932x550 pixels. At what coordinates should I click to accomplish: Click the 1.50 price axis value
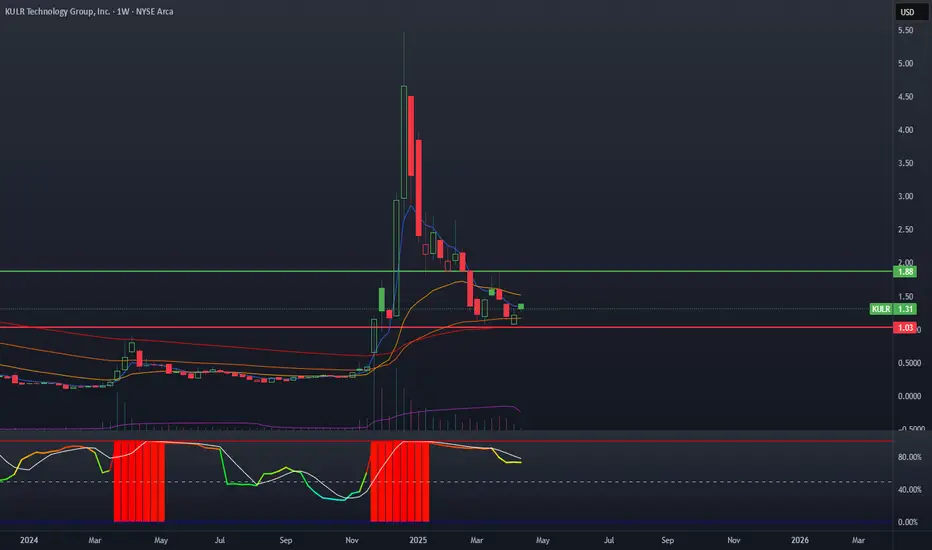tap(905, 297)
